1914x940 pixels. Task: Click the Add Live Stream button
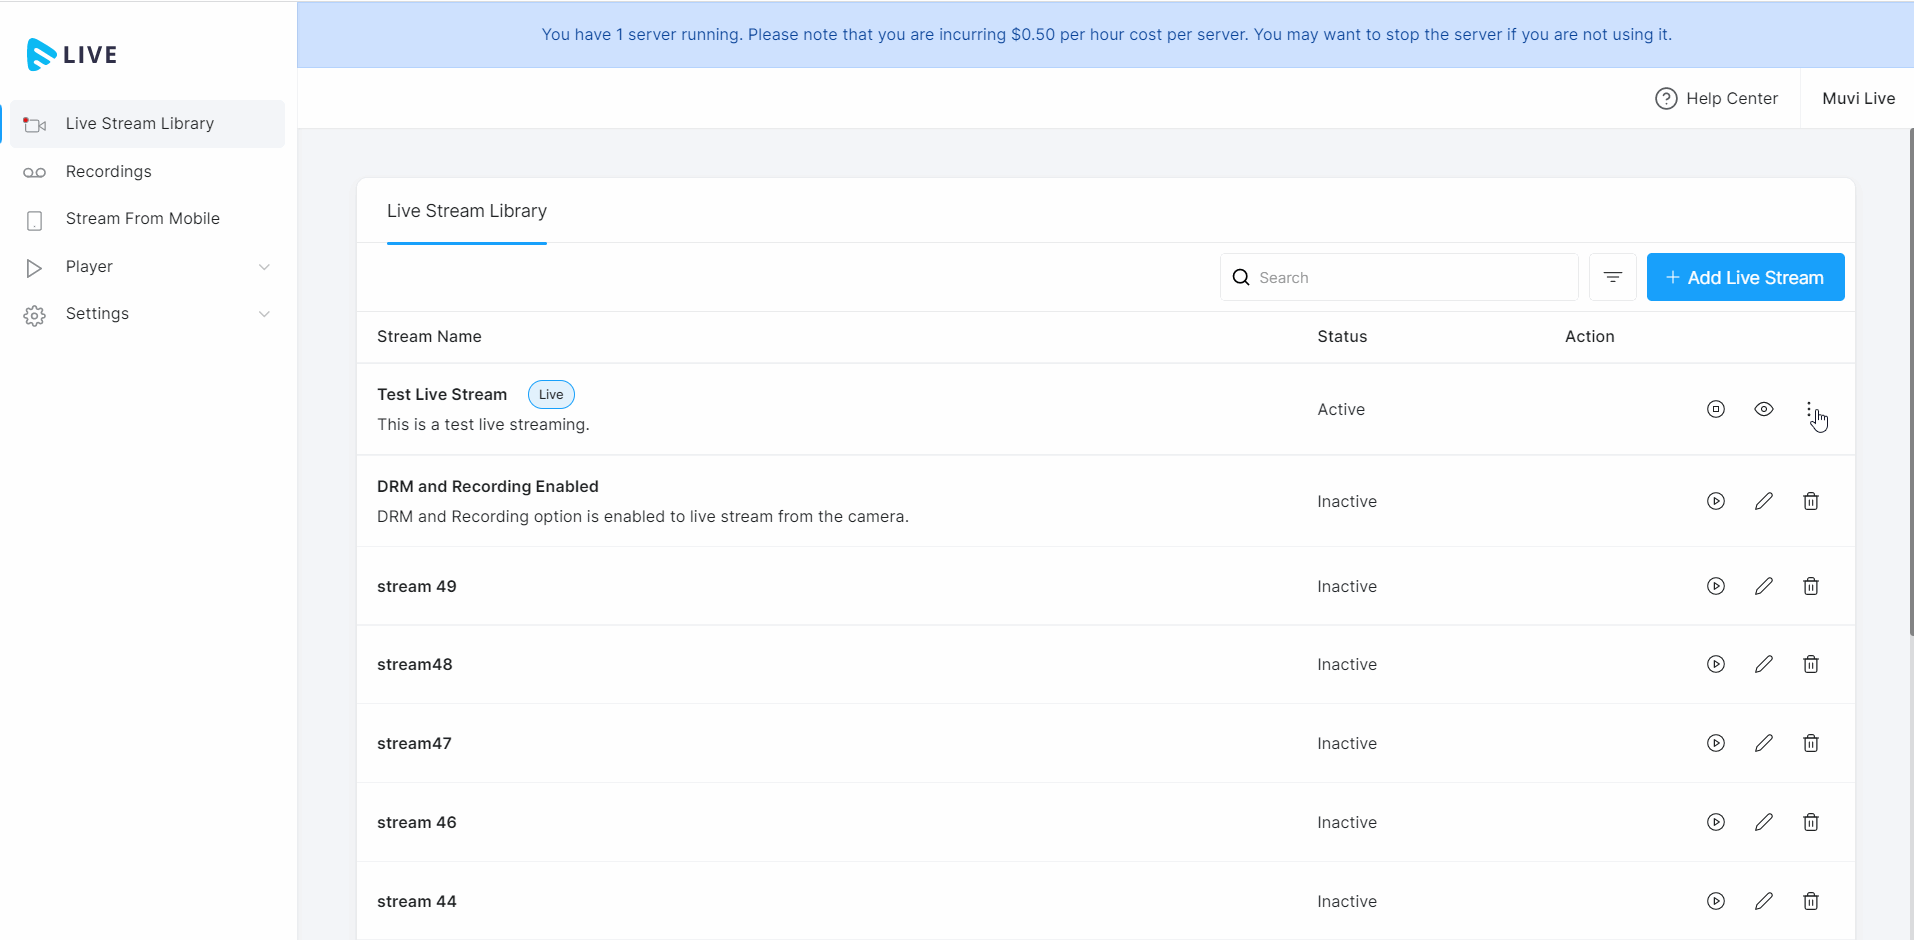pos(1745,277)
